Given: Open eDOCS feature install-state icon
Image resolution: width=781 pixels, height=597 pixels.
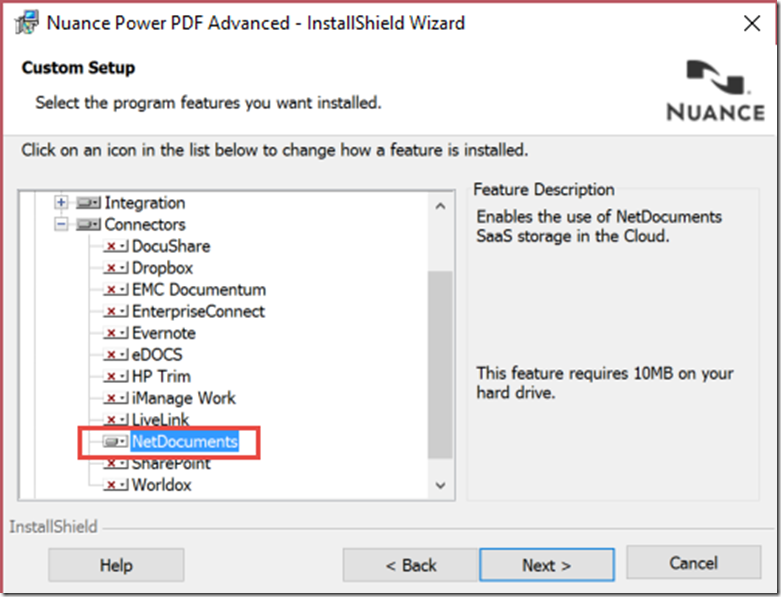Looking at the screenshot, I should (x=116, y=355).
